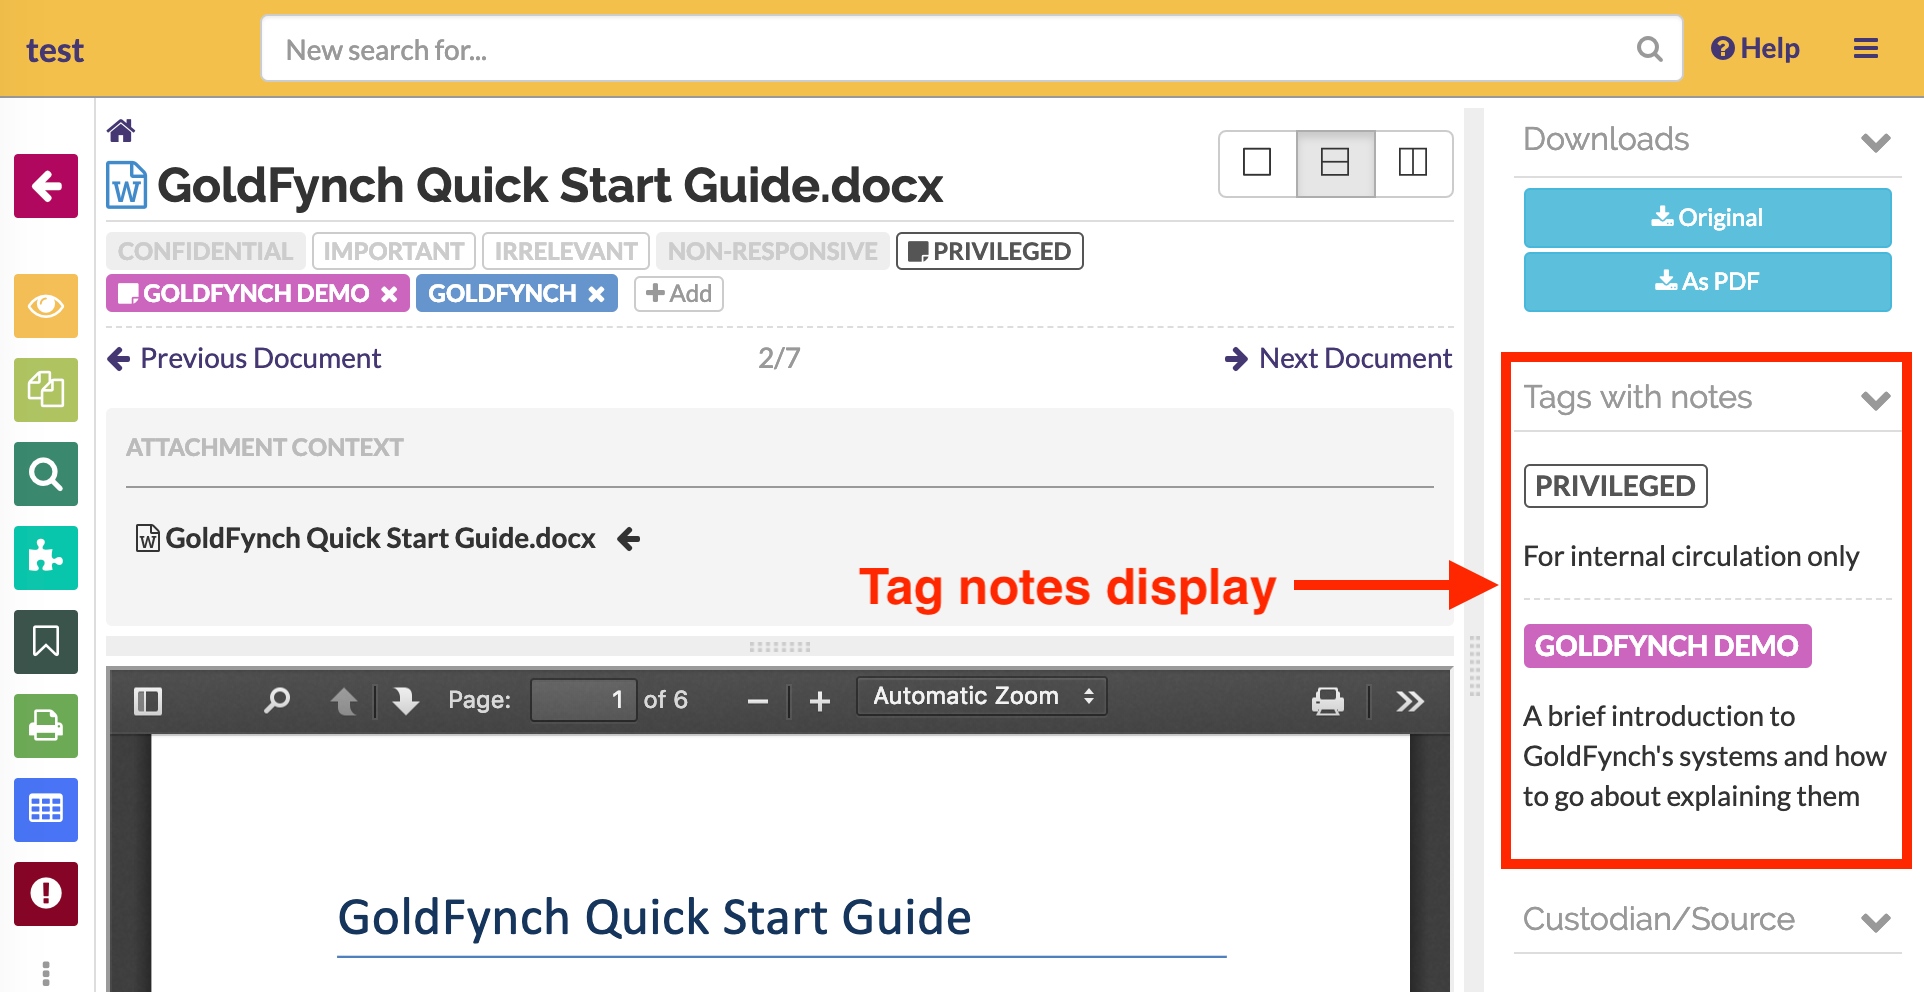Open attachment GoldFynch Quick Start Guide.docx
The width and height of the screenshot is (1924, 992).
click(381, 539)
